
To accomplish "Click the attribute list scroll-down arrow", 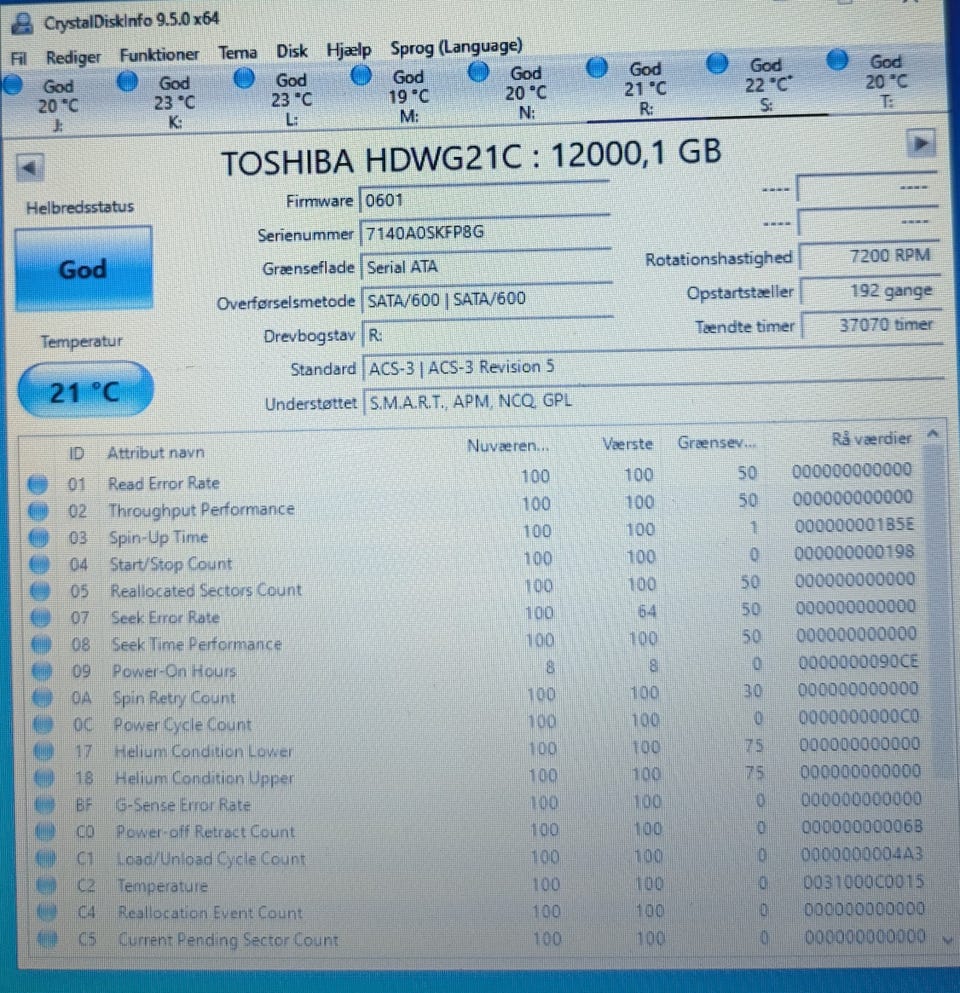I will tap(947, 940).
